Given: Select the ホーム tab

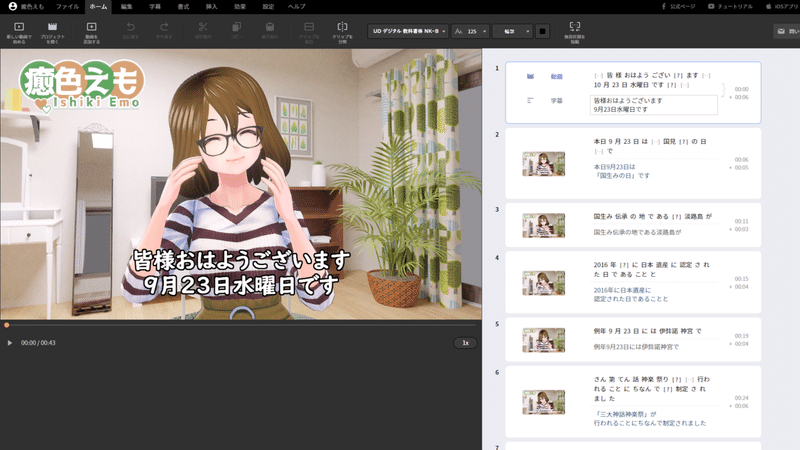Looking at the screenshot, I should click(x=98, y=7).
